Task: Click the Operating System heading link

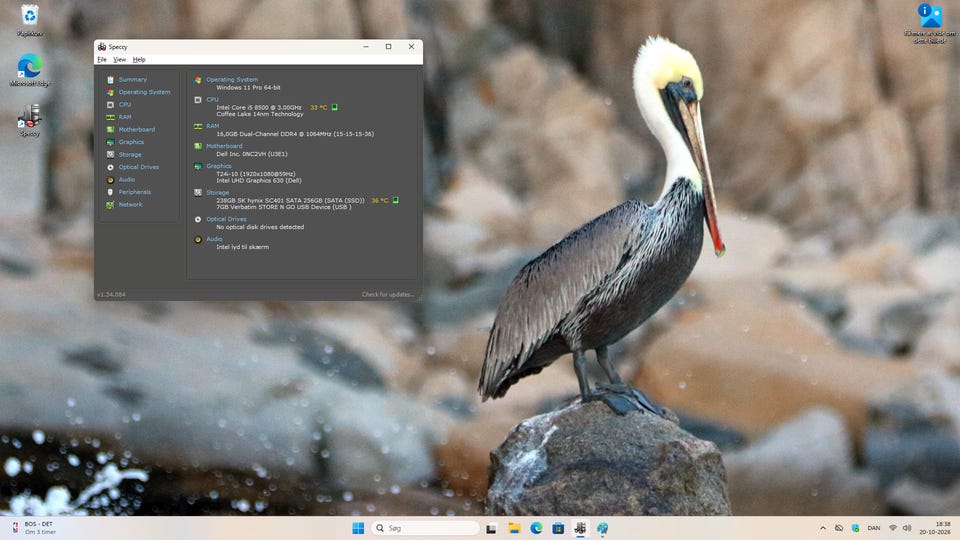Action: 231,80
